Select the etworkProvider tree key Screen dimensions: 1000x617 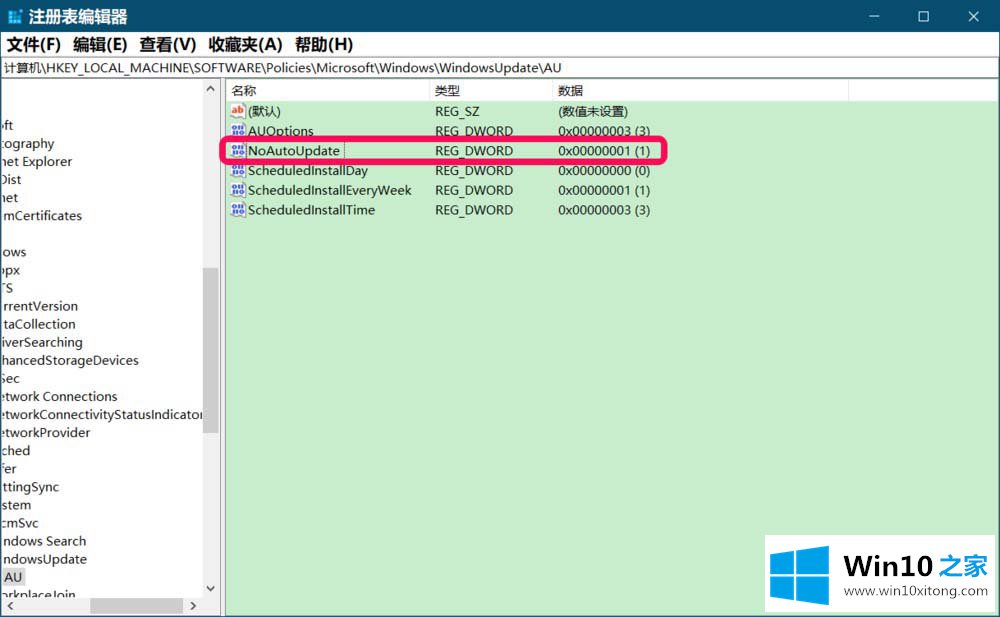coord(45,433)
